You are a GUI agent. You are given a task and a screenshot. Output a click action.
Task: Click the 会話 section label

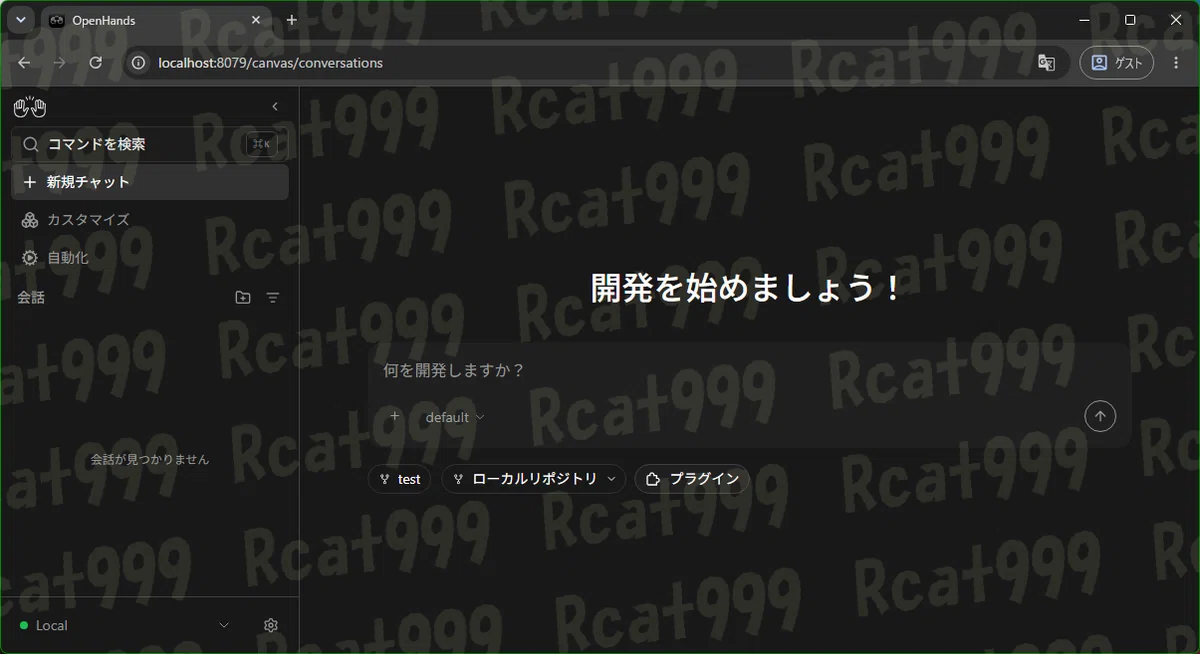click(31, 297)
